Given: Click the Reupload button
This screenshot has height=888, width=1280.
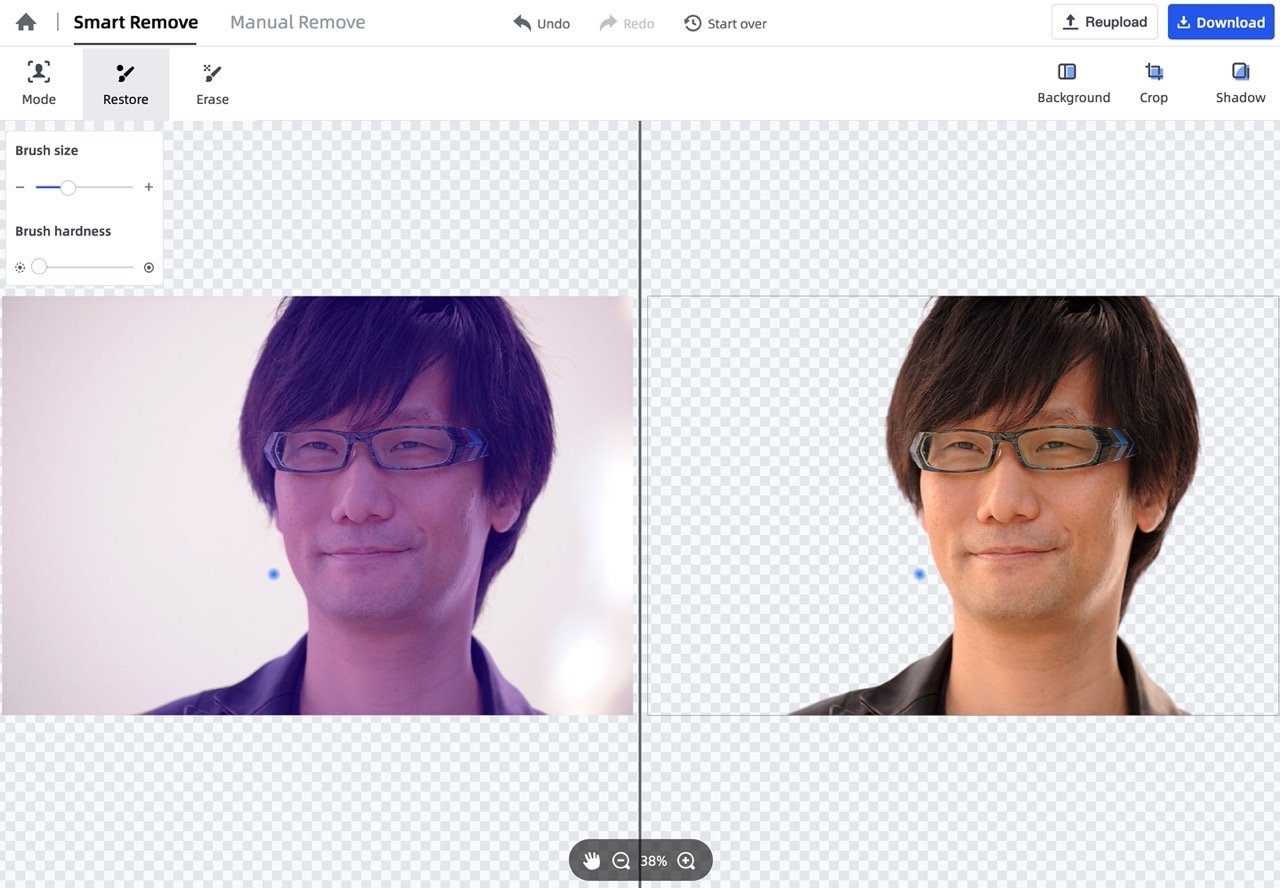Looking at the screenshot, I should click(x=1104, y=22).
